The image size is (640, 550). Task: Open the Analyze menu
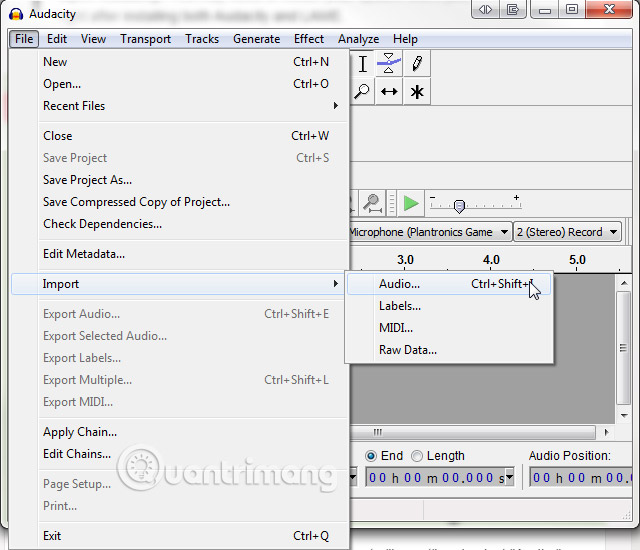(x=358, y=39)
